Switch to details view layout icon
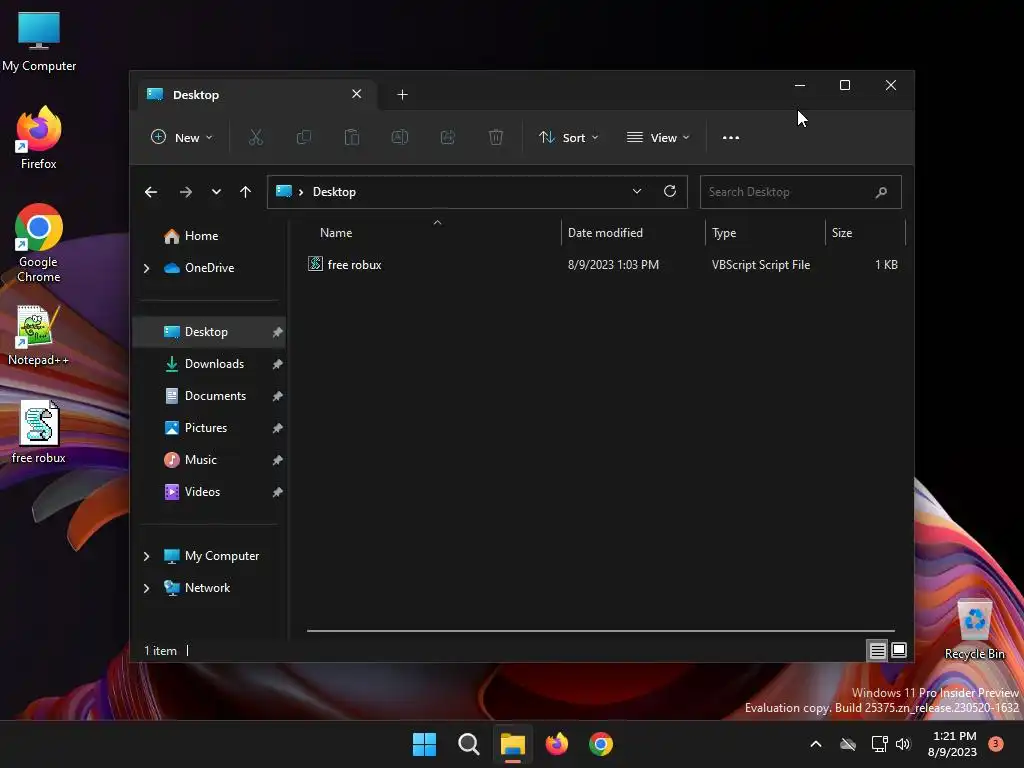The image size is (1024, 768). (x=877, y=650)
